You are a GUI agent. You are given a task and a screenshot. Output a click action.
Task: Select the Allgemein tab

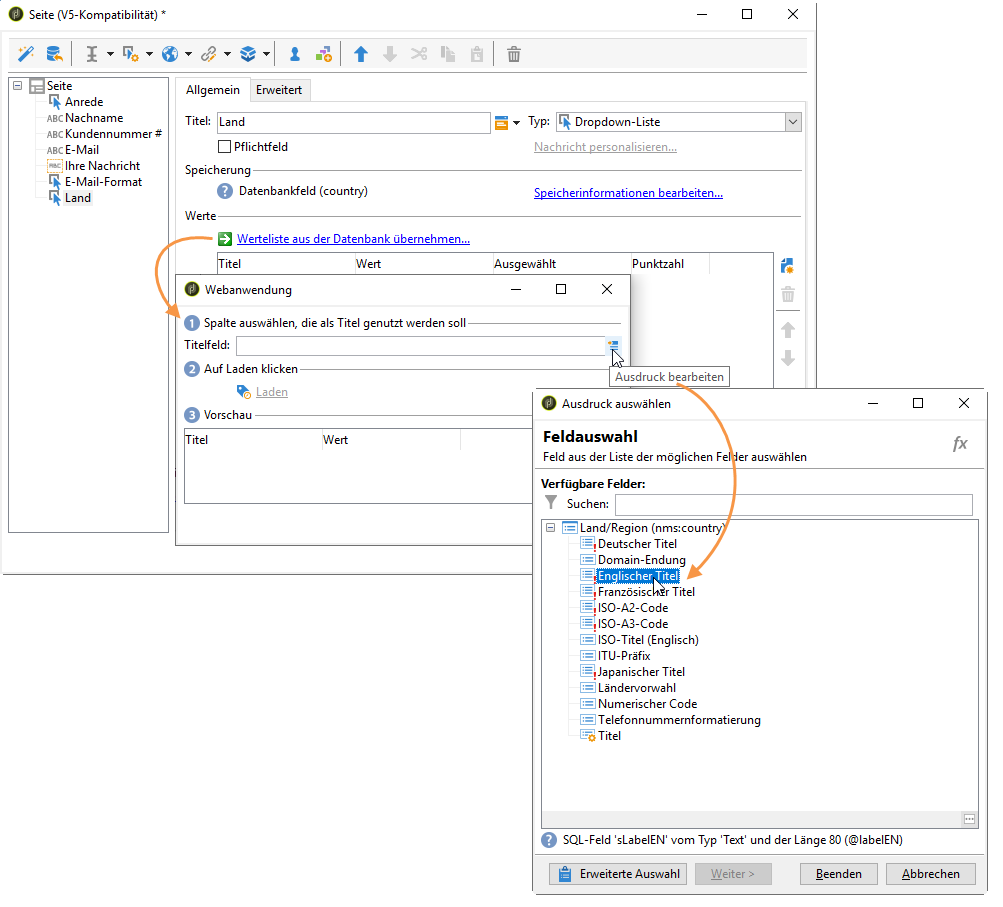click(212, 90)
